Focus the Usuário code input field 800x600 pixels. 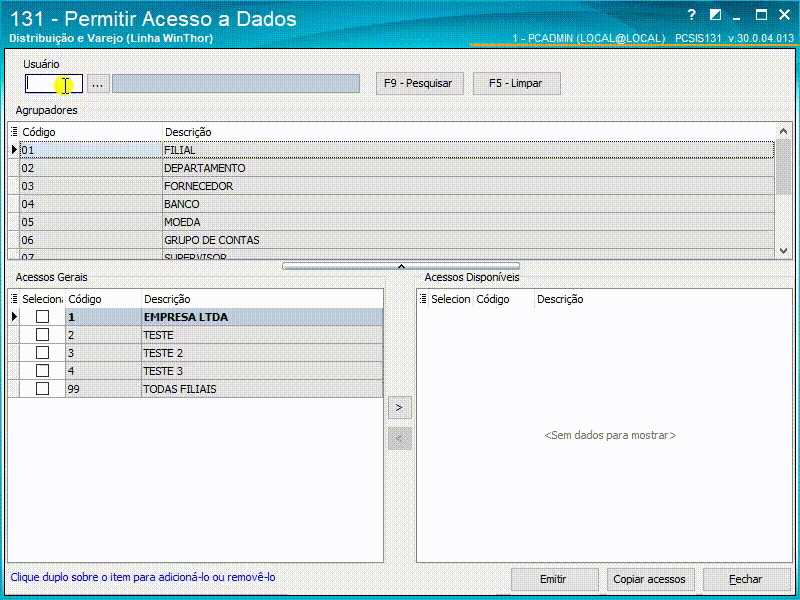[54, 84]
